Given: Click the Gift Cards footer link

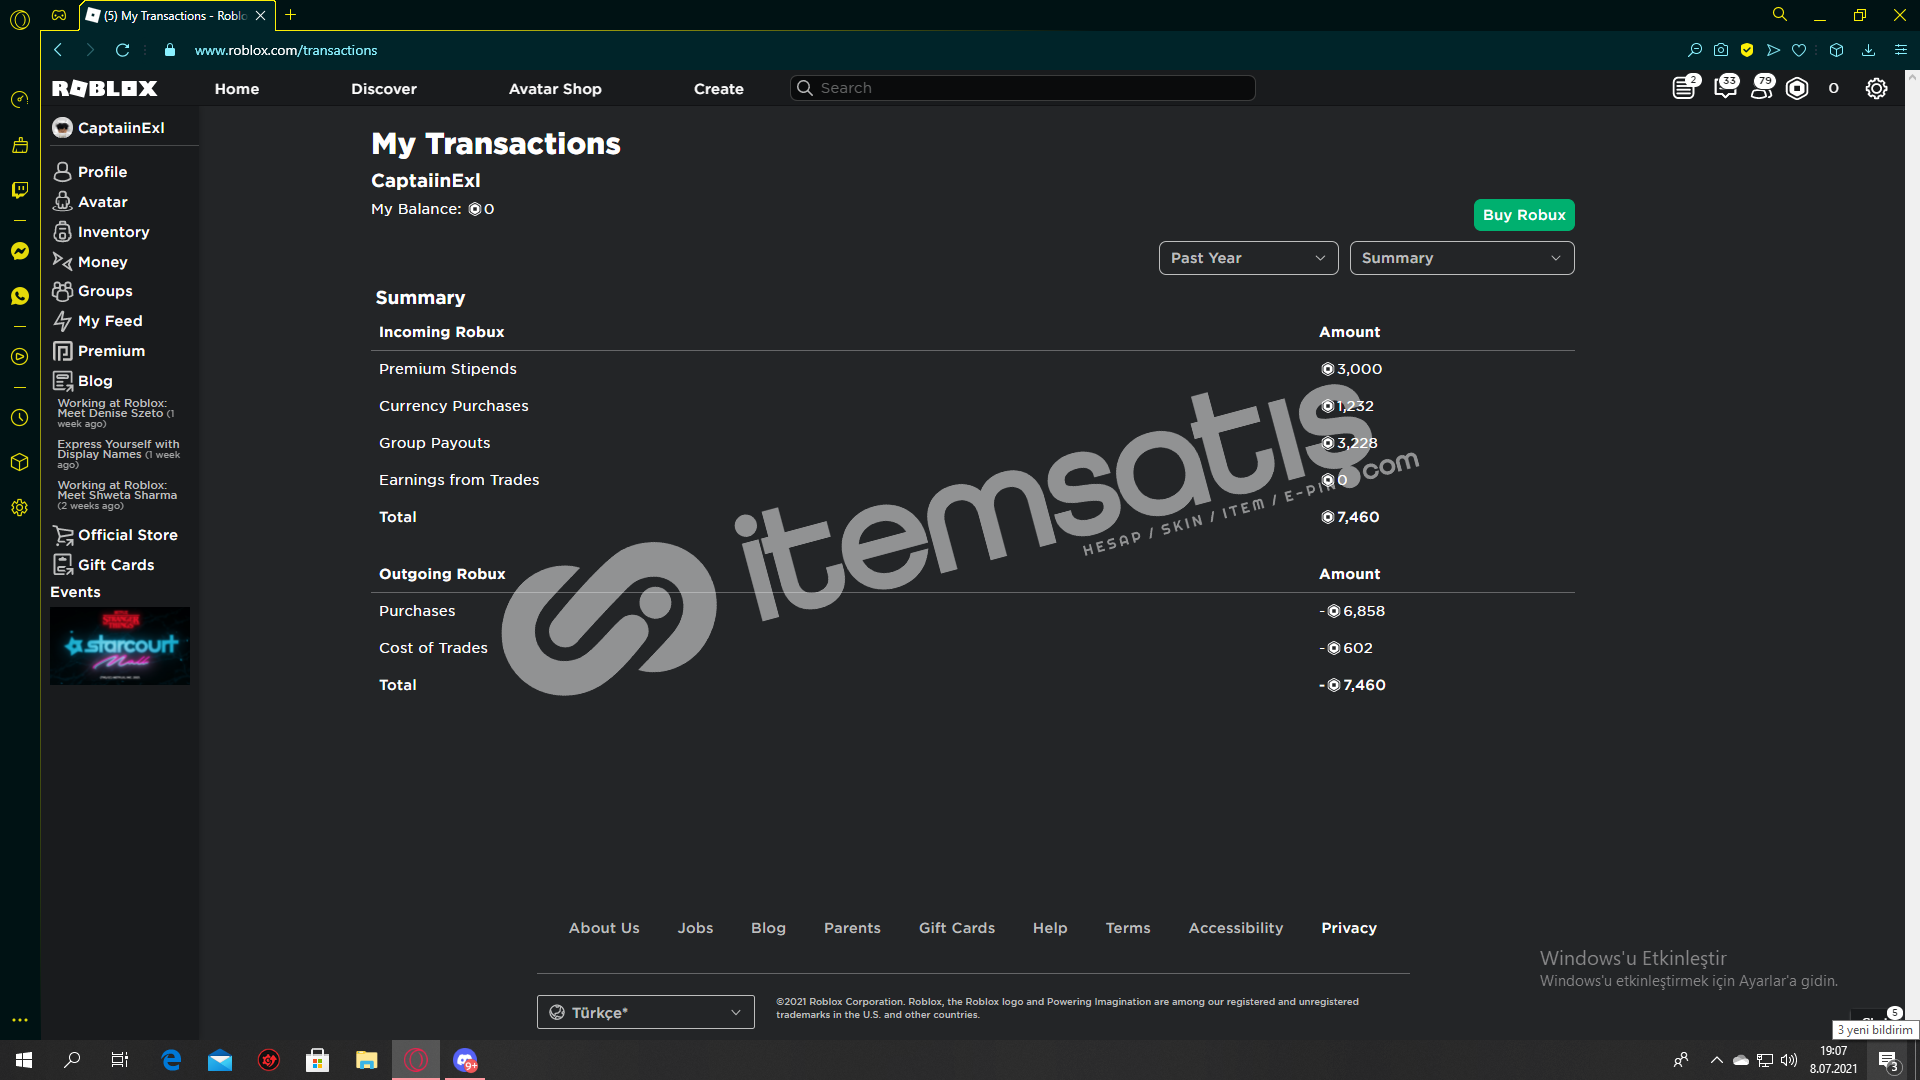Looking at the screenshot, I should (x=957, y=928).
